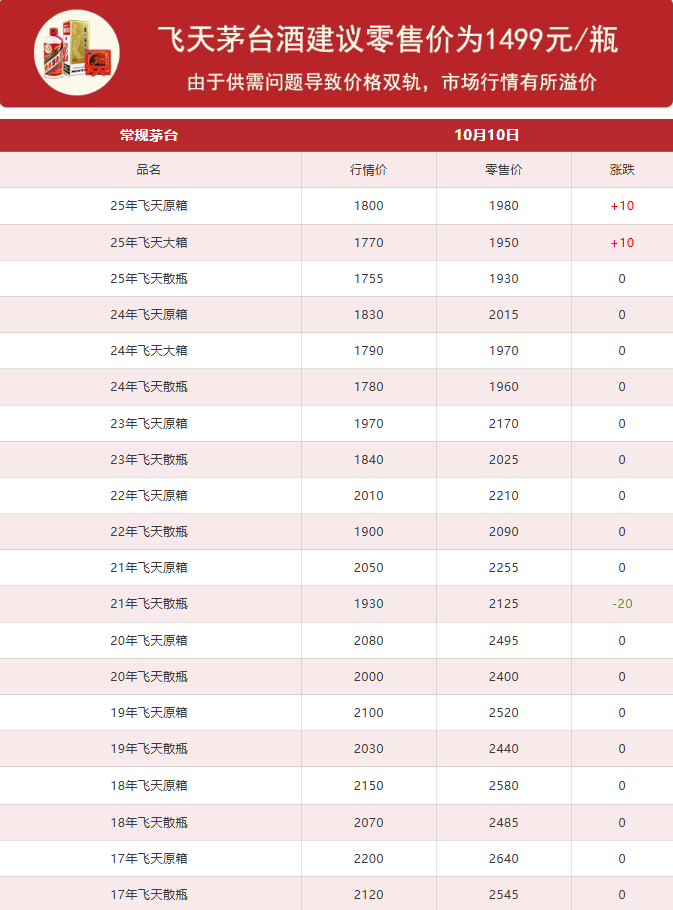Select the 常规茅台 header tab
The image size is (673, 910).
point(149,135)
